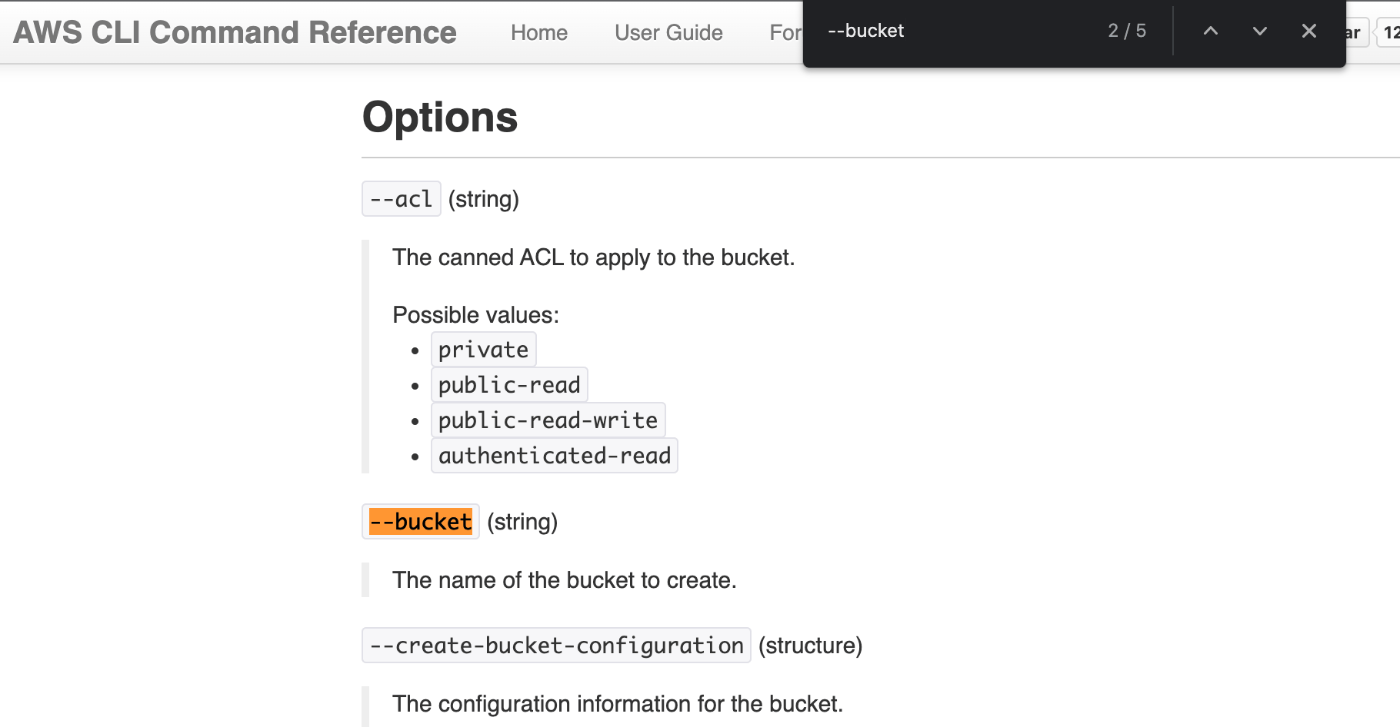Click the --acl option label
This screenshot has height=727, width=1400.
click(401, 198)
